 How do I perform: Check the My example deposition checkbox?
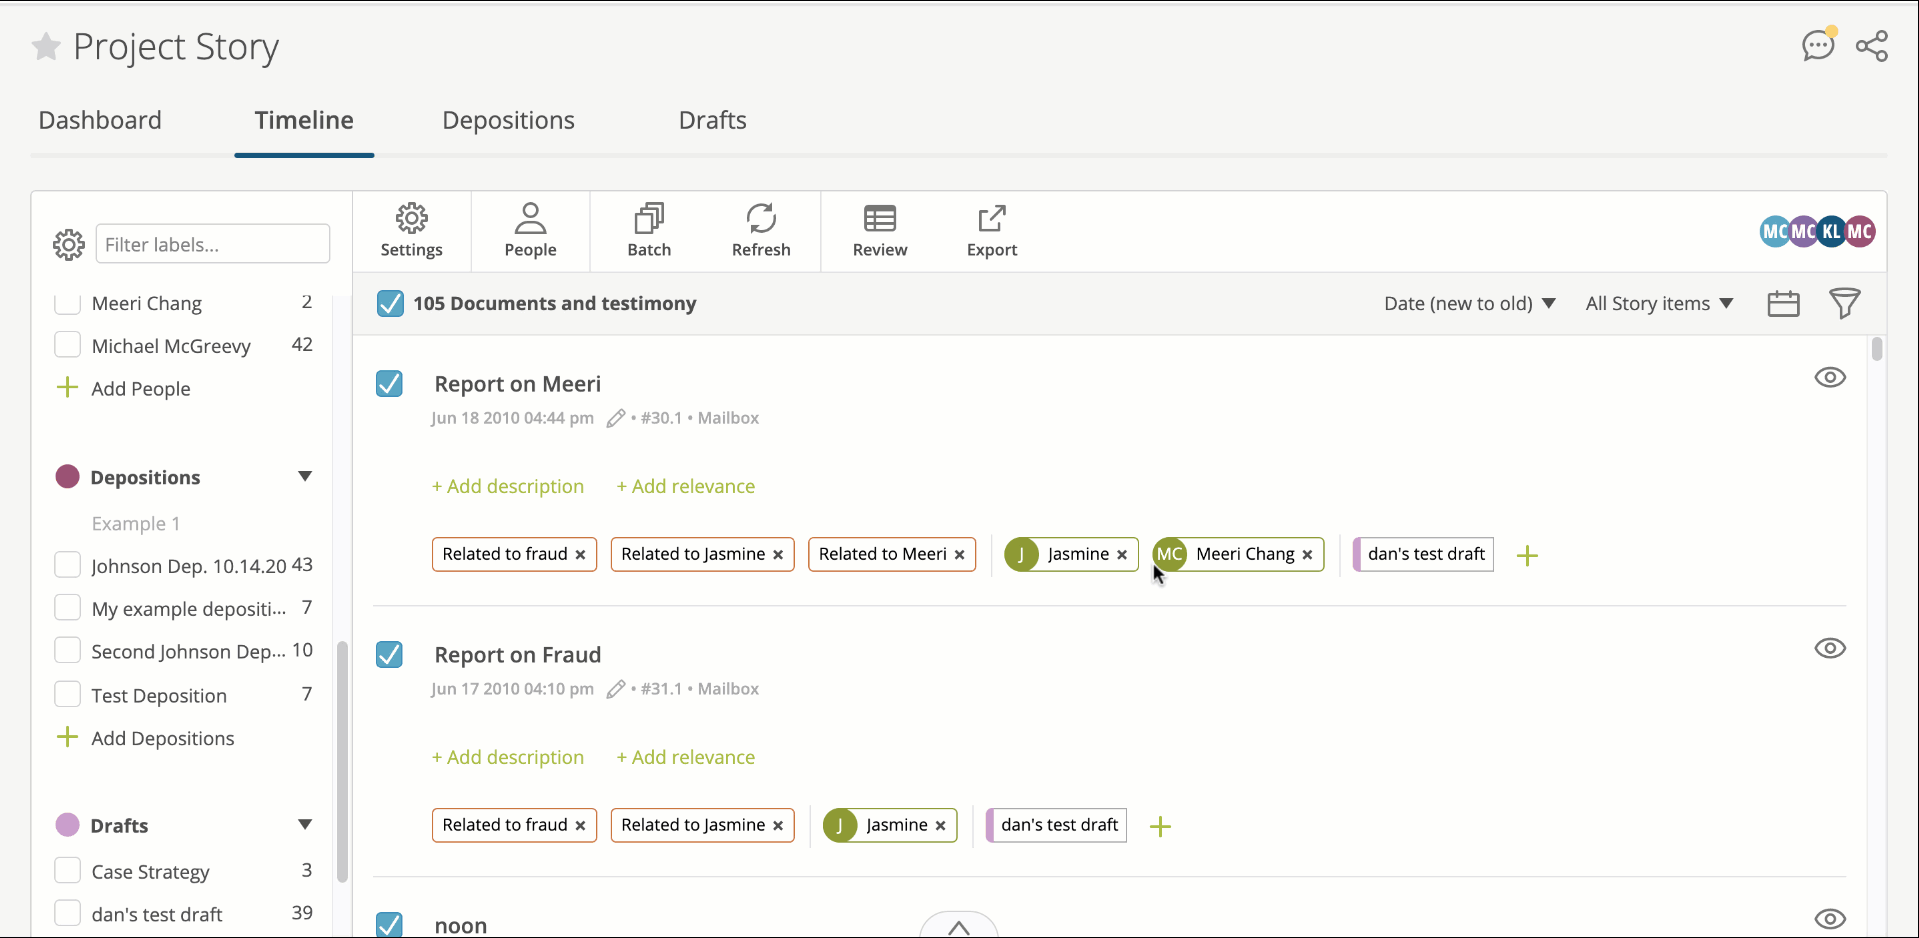tap(67, 608)
